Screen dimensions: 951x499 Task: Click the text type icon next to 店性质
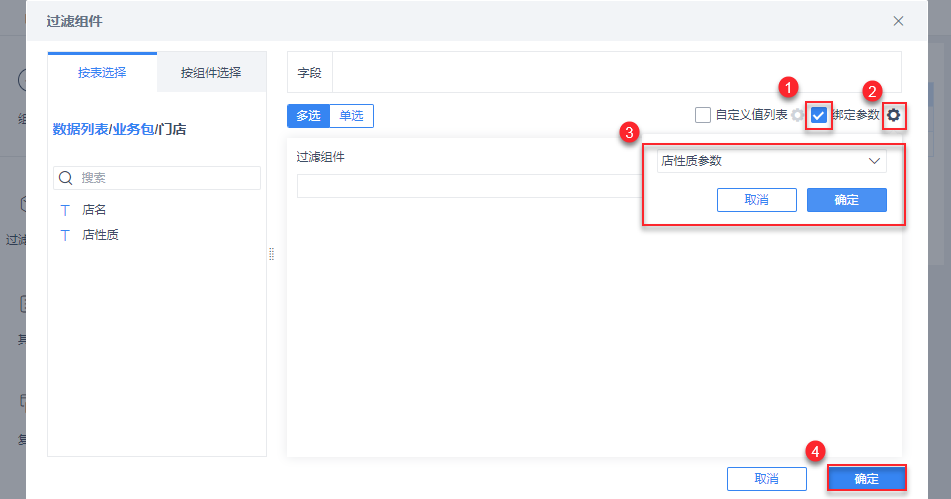coord(65,235)
